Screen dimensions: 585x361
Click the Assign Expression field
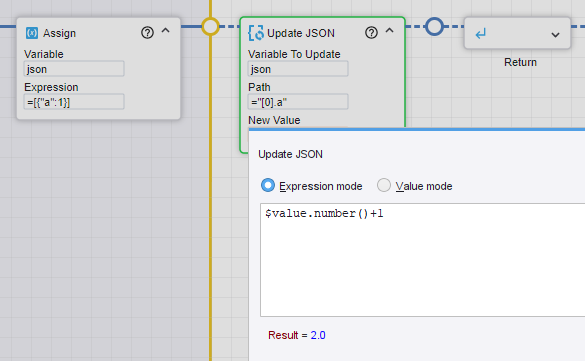coord(74,102)
